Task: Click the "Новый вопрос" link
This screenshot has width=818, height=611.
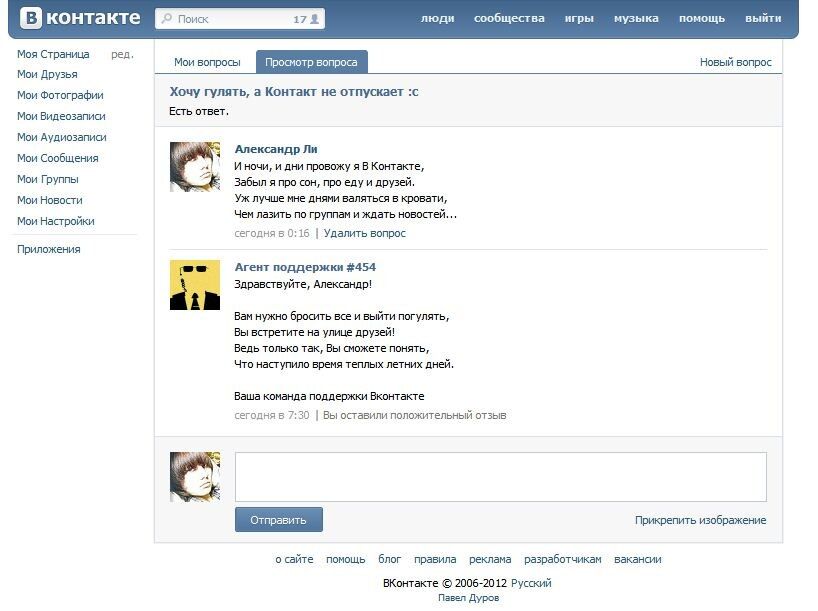Action: (x=735, y=61)
